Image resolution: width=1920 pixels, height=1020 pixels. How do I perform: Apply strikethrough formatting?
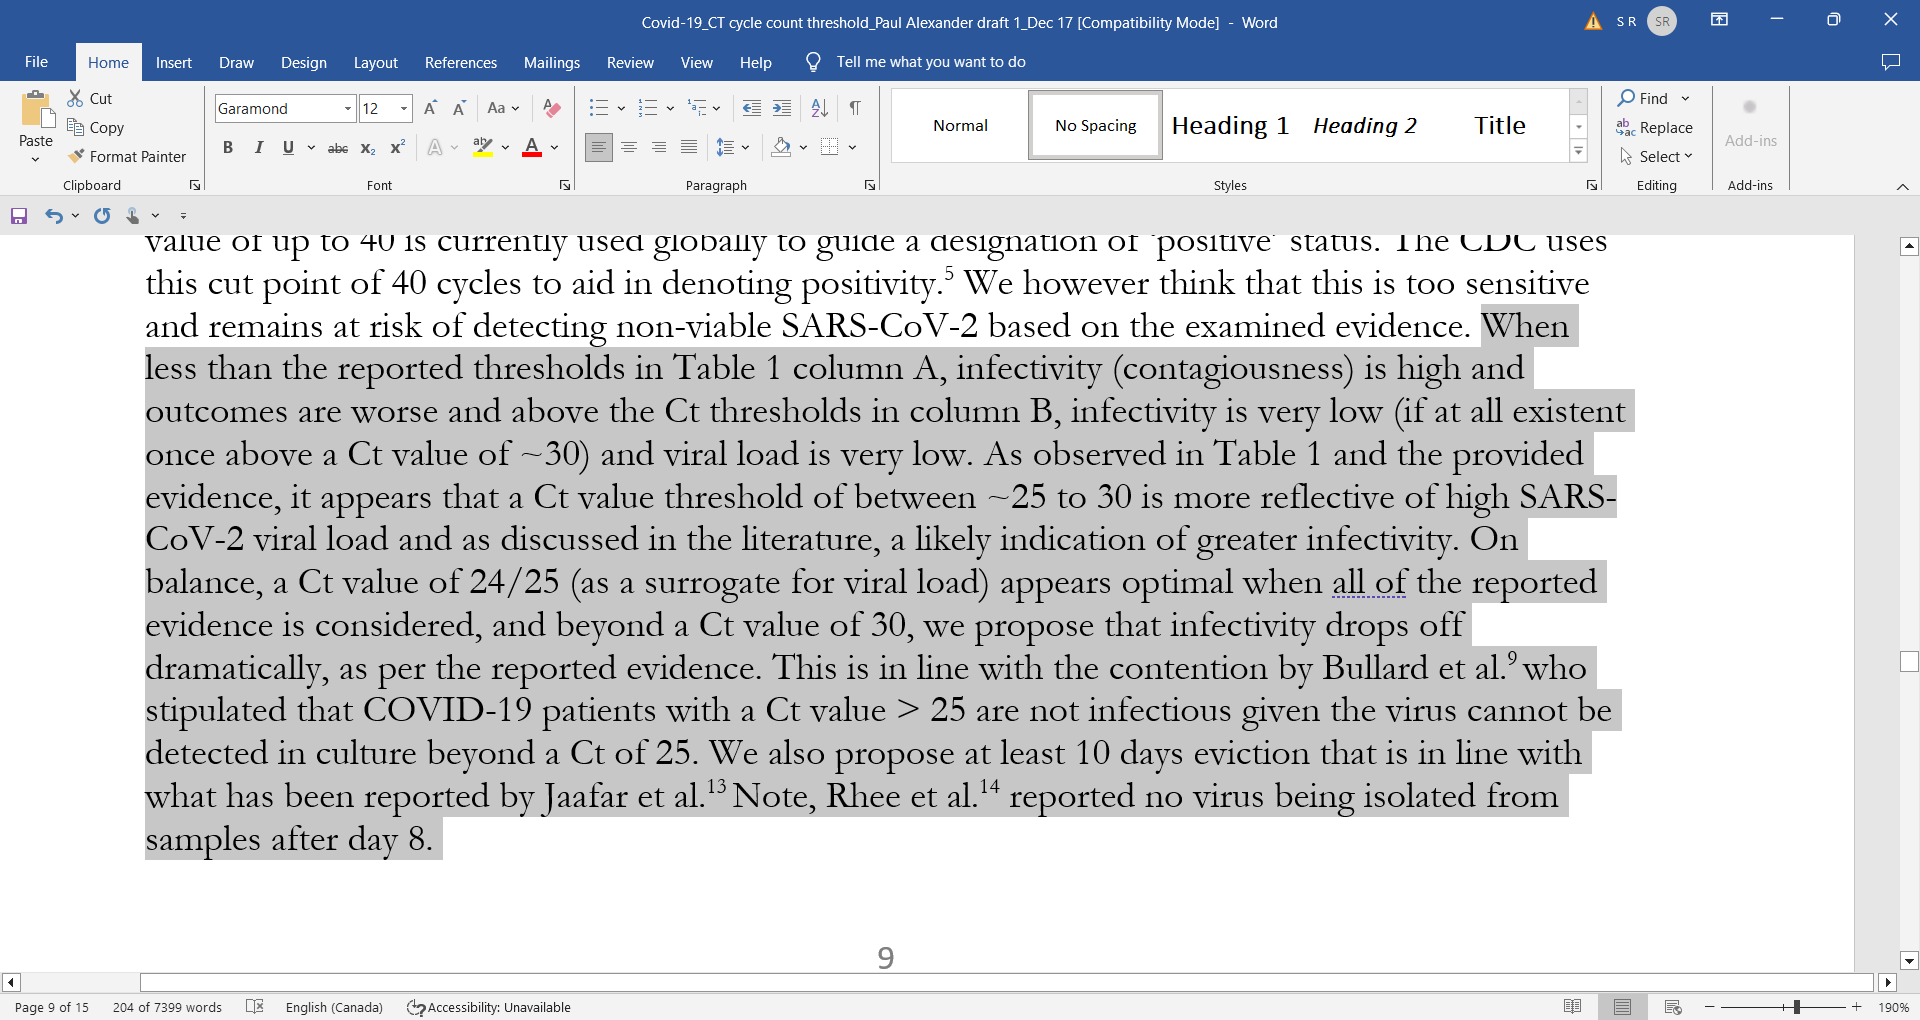338,148
